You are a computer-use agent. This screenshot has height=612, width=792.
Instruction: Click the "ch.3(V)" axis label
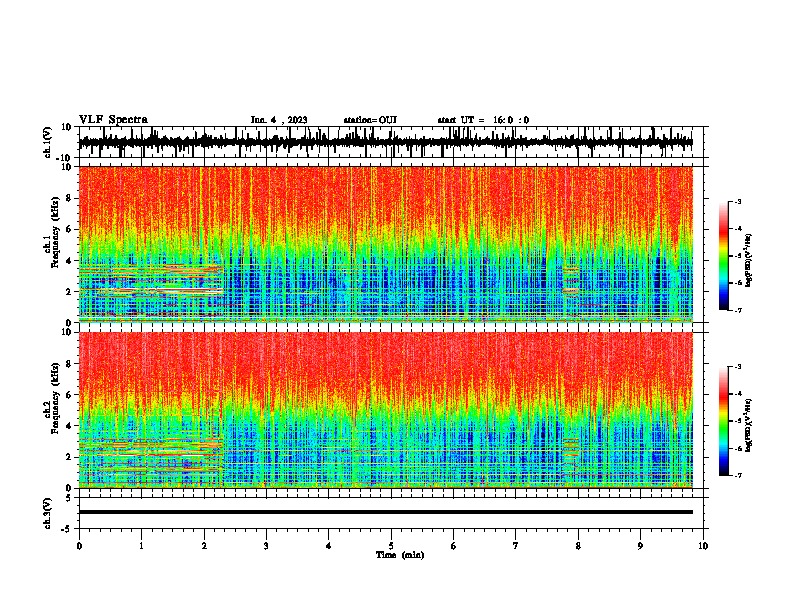[x=48, y=513]
